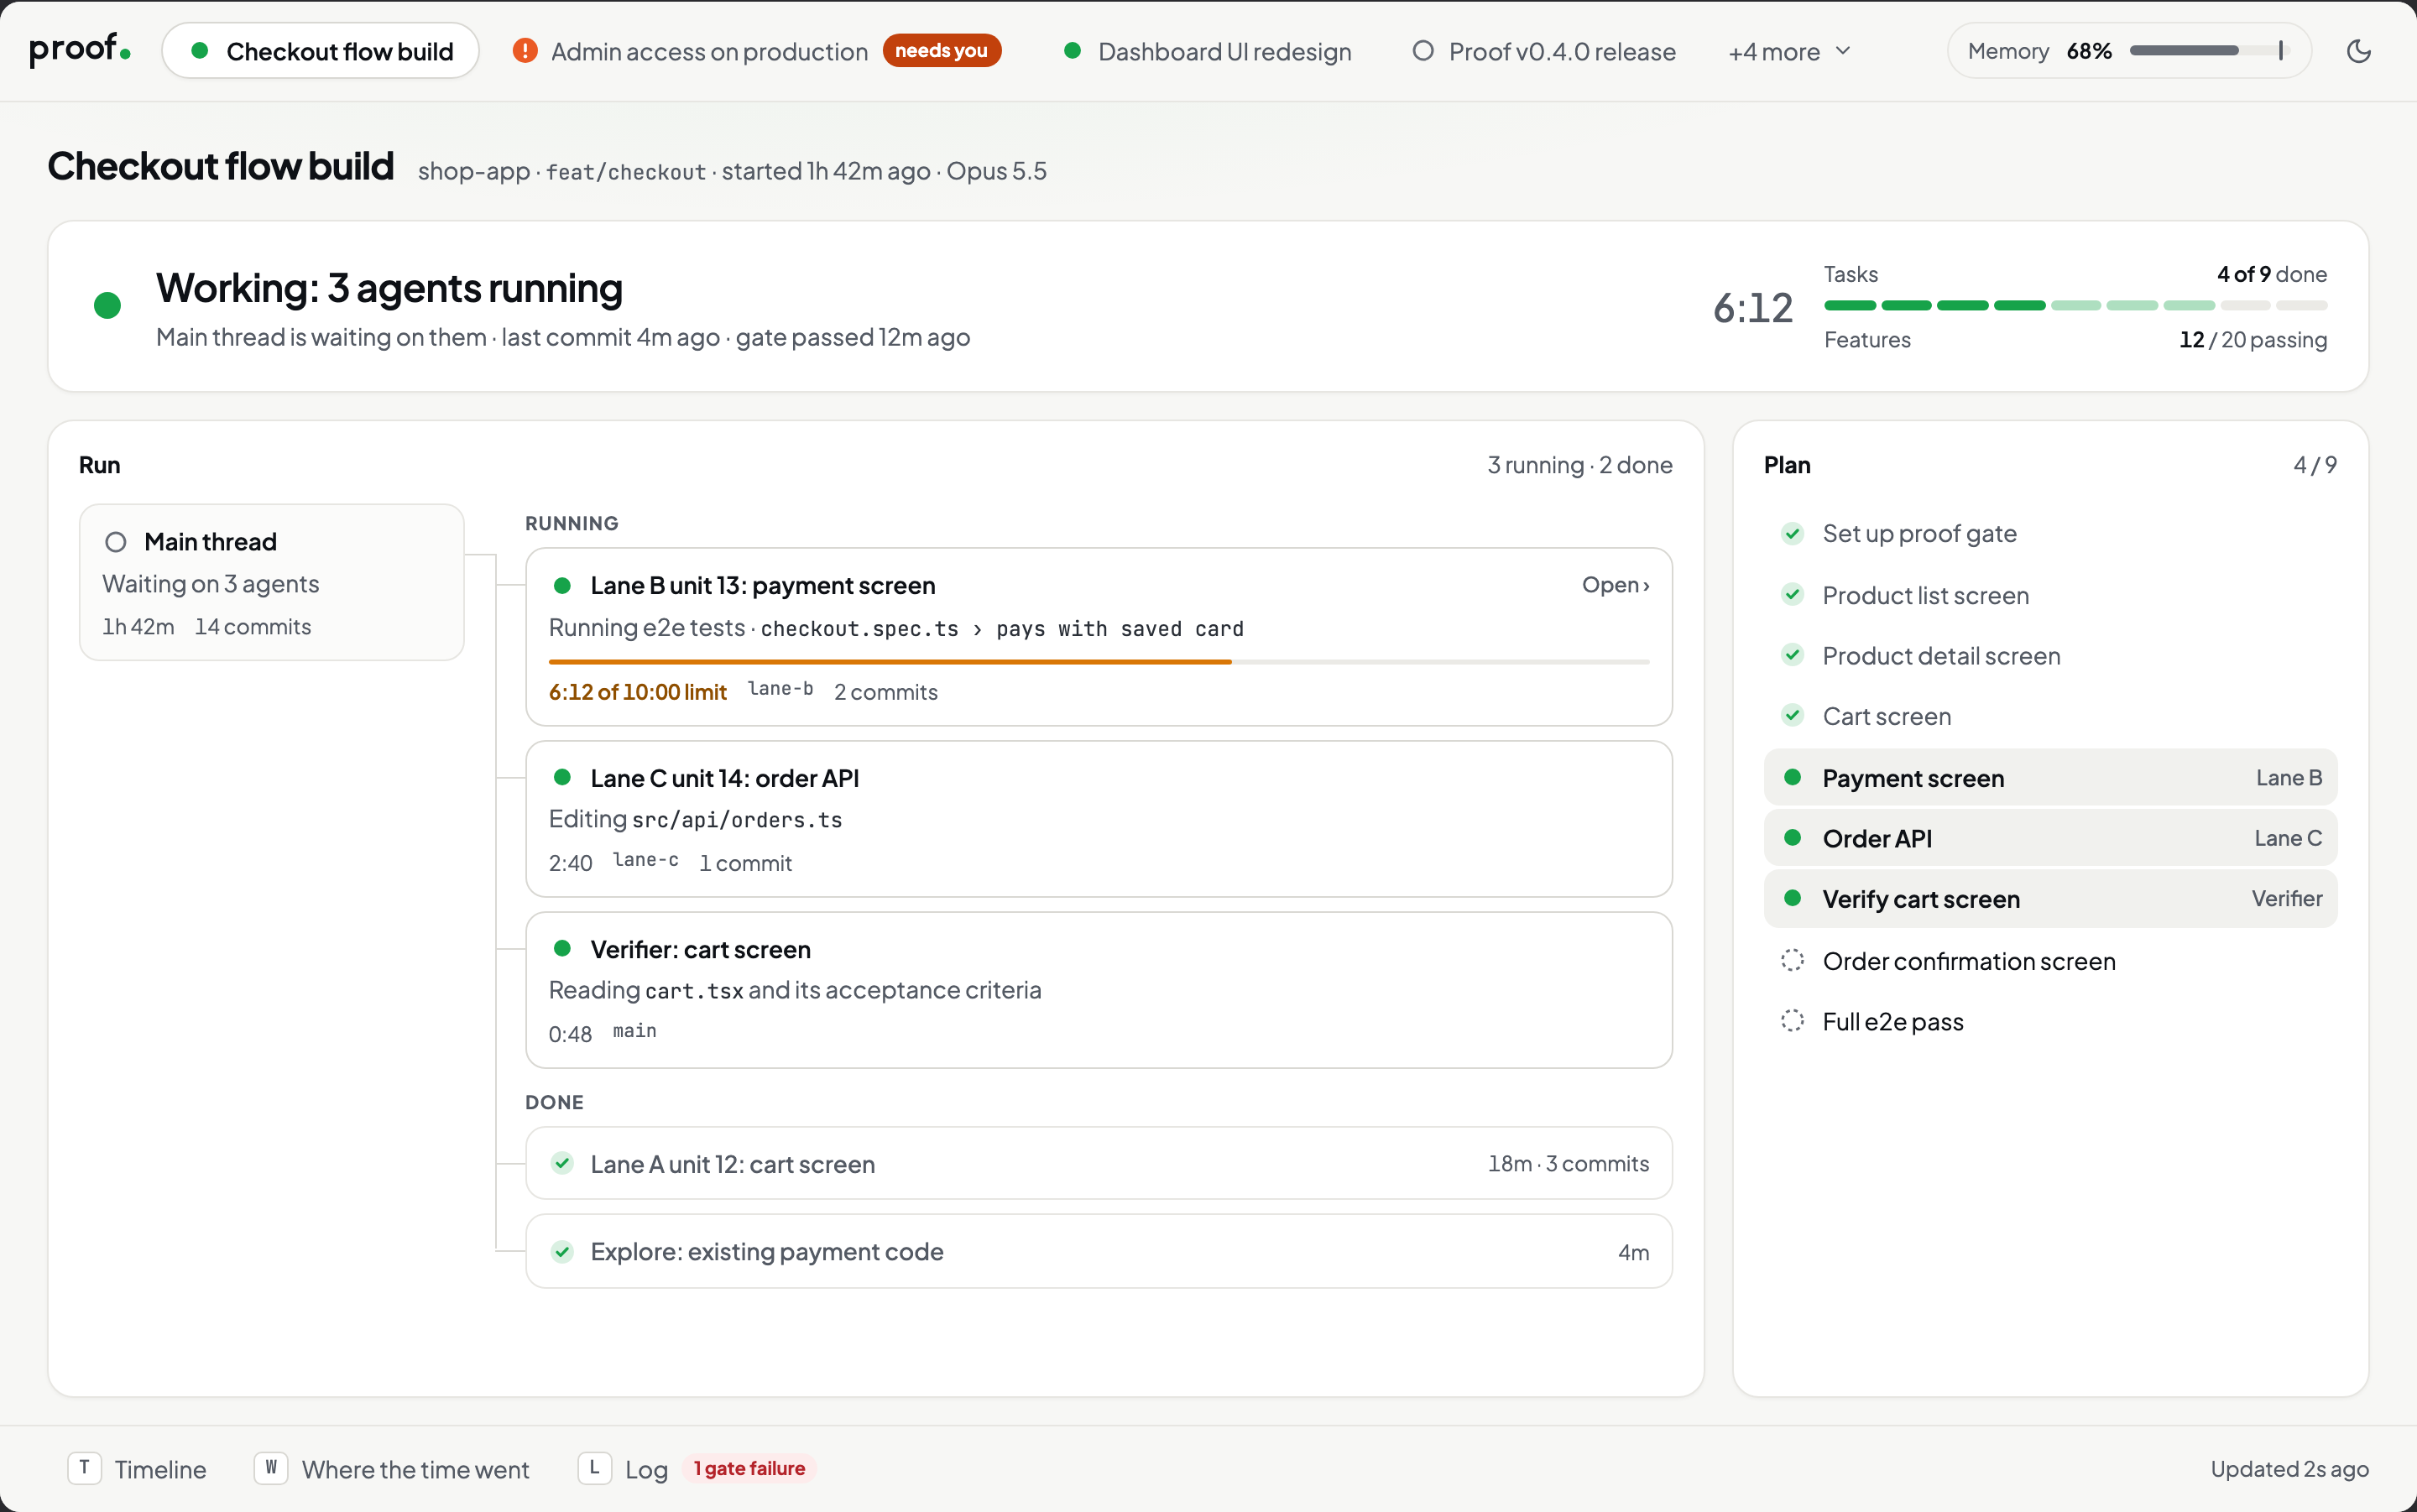Click the check icon next to Cart screen plan item
The height and width of the screenshot is (1512, 2417).
tap(1792, 716)
